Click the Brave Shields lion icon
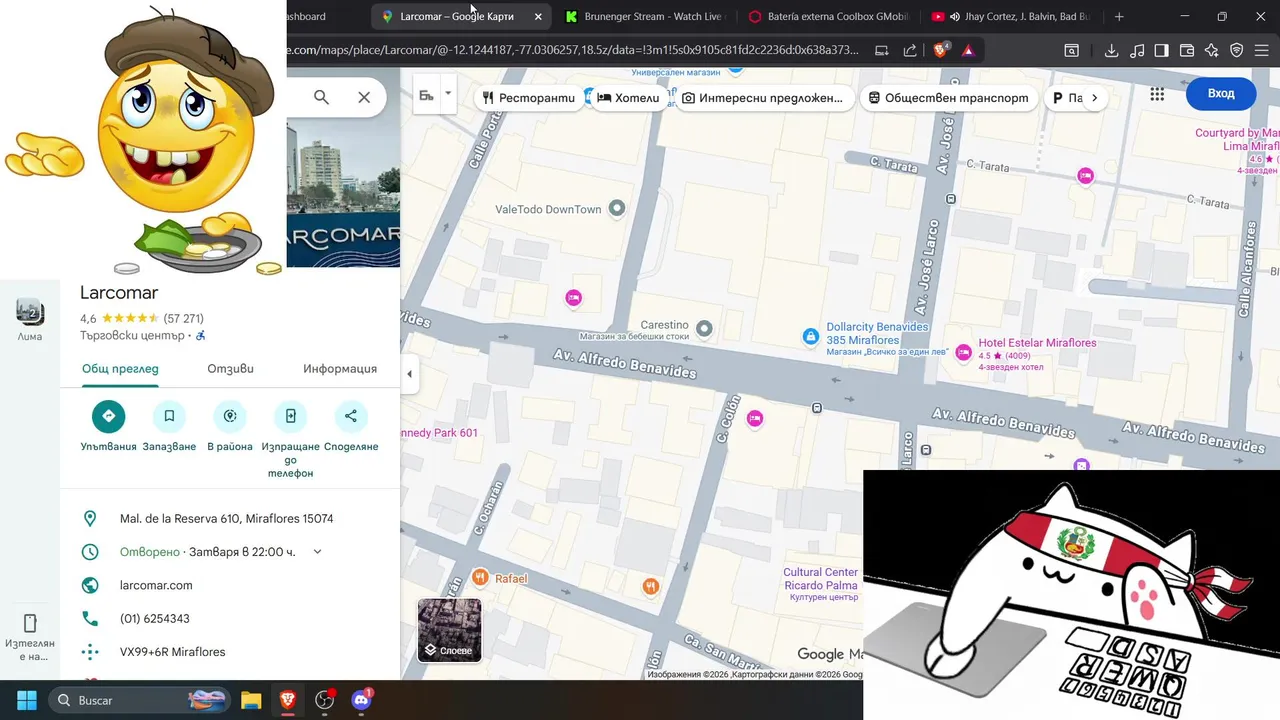1280x720 pixels. coord(941,50)
